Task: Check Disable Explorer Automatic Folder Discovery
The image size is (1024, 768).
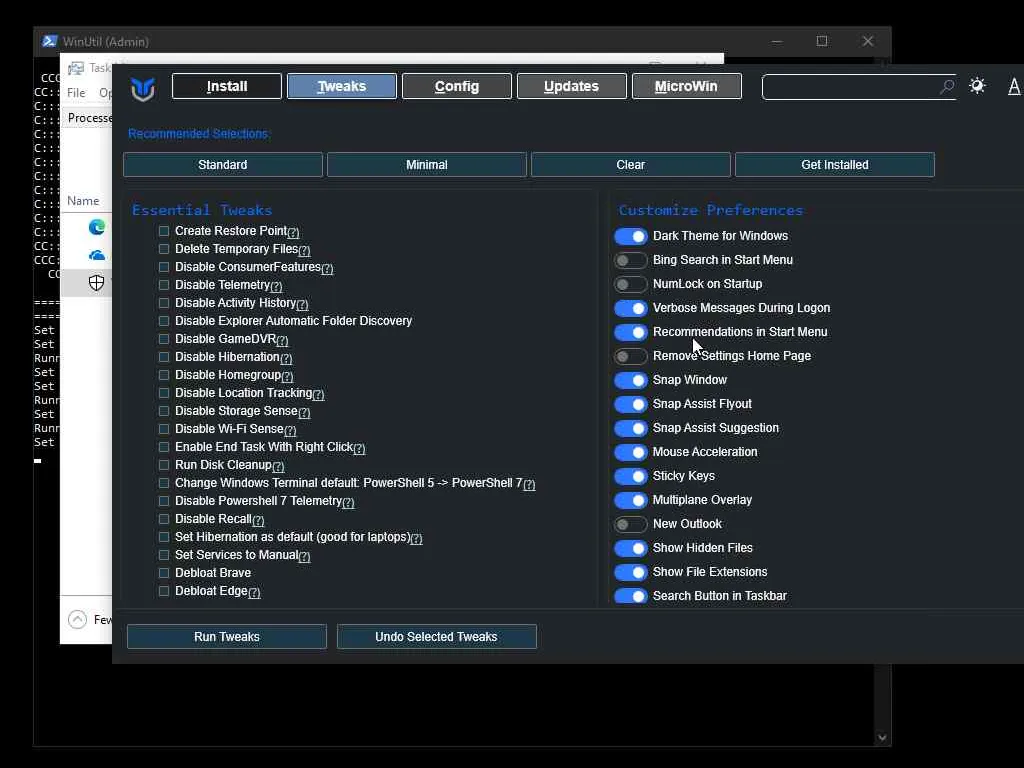Action: [x=164, y=321]
